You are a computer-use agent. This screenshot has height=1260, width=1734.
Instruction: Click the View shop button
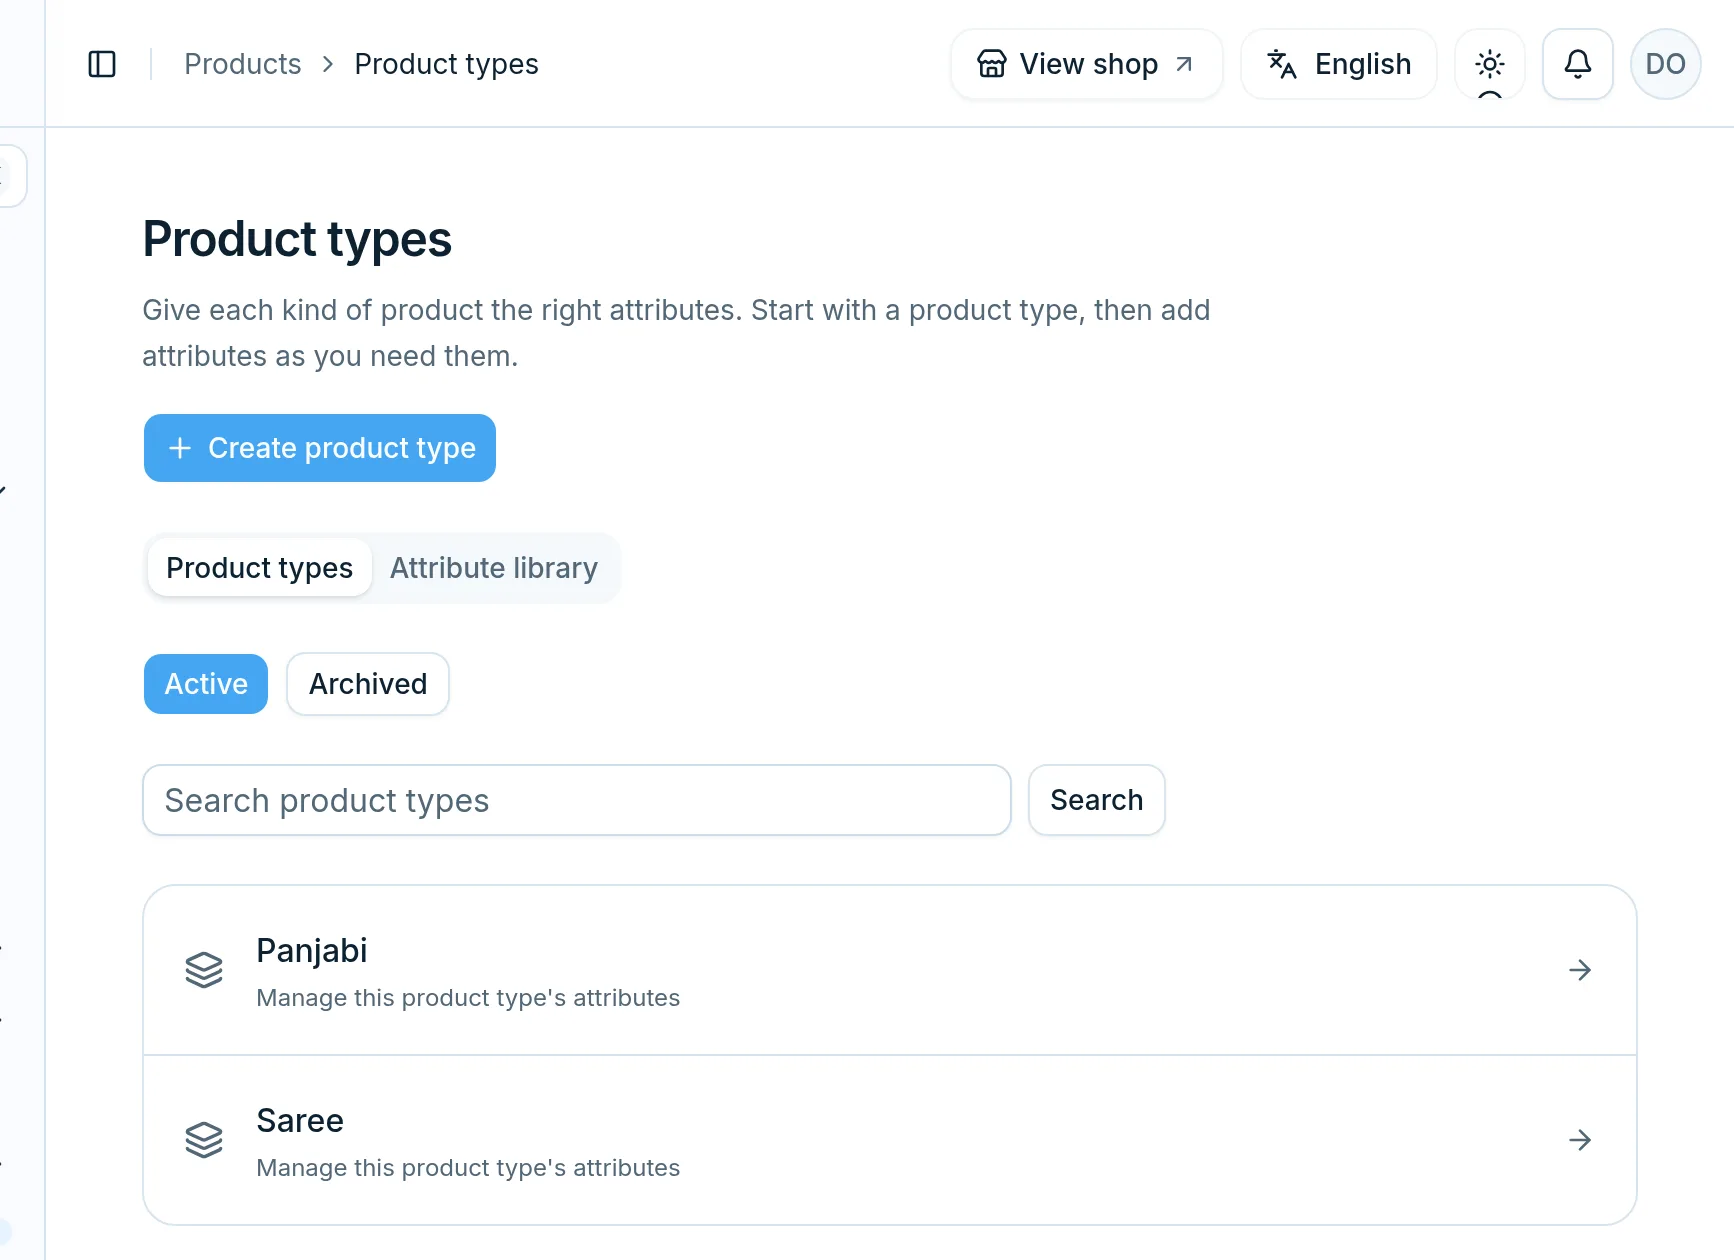(x=1087, y=64)
